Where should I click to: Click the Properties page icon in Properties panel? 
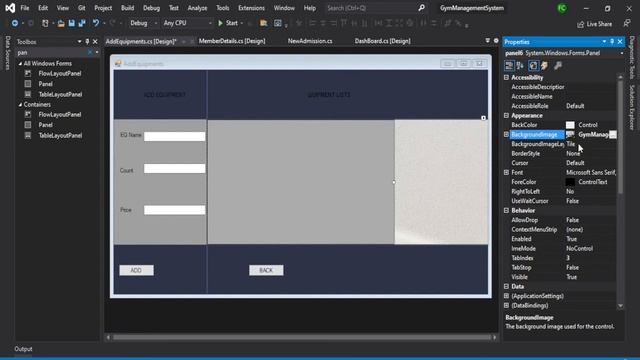pyautogui.click(x=533, y=65)
